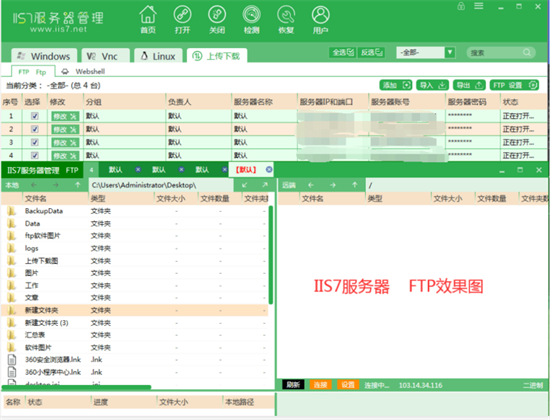Click the orange 连接 connect button
Image resolution: width=550 pixels, height=420 pixels.
tap(320, 385)
